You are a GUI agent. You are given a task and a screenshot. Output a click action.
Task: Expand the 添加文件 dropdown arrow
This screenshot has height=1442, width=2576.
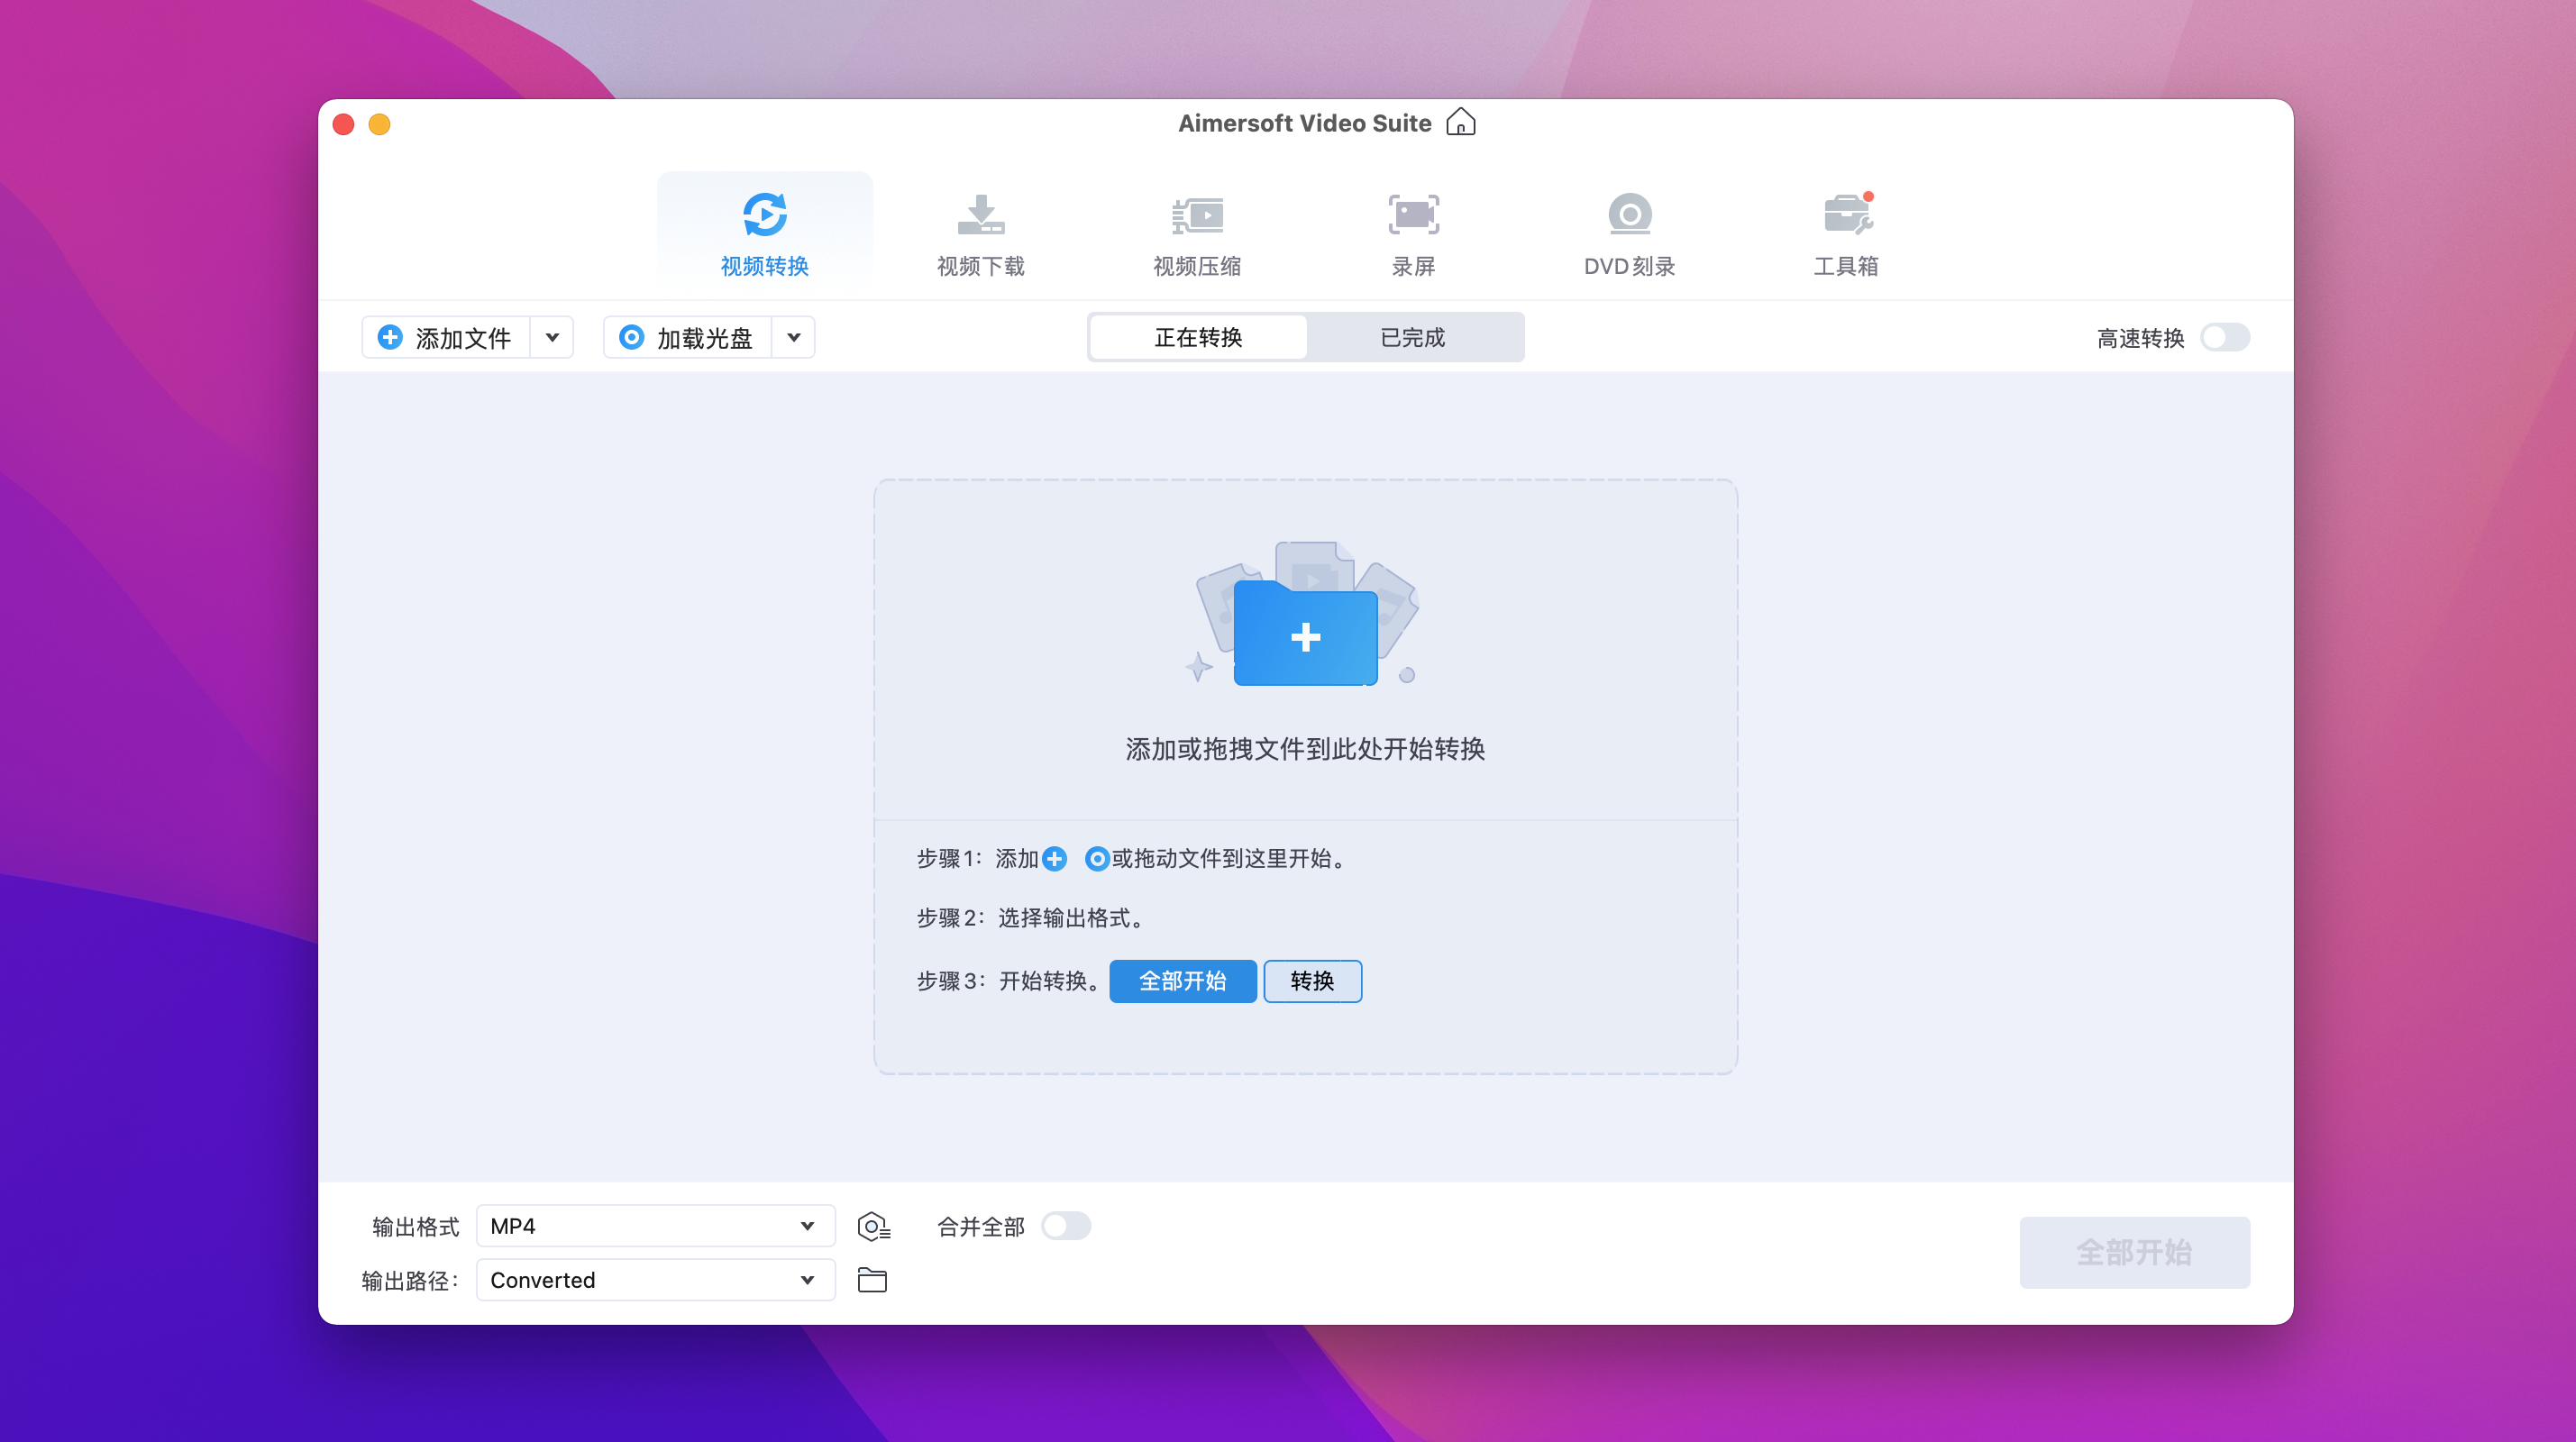coord(552,338)
